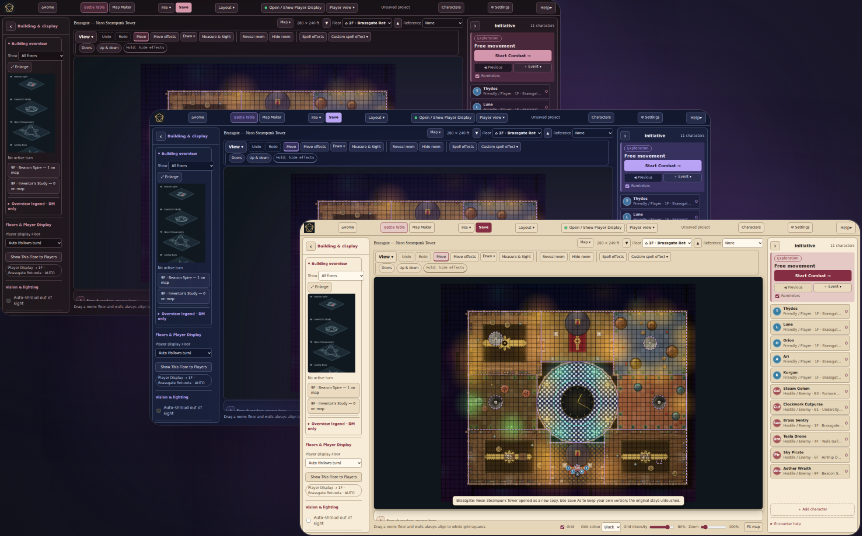Click the app logo in the back dark window
This screenshot has width=862, height=536.
[9, 8]
